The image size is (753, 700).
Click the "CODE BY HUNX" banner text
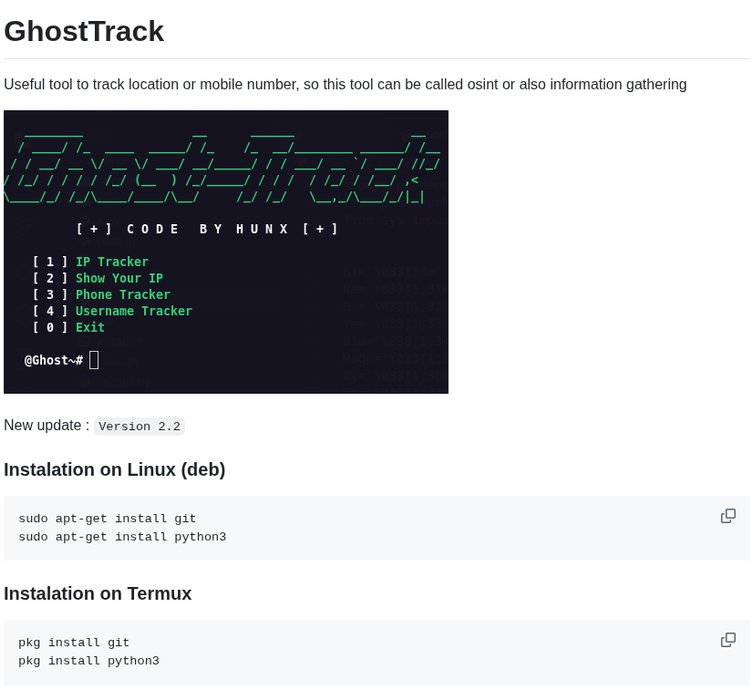[x=207, y=229]
